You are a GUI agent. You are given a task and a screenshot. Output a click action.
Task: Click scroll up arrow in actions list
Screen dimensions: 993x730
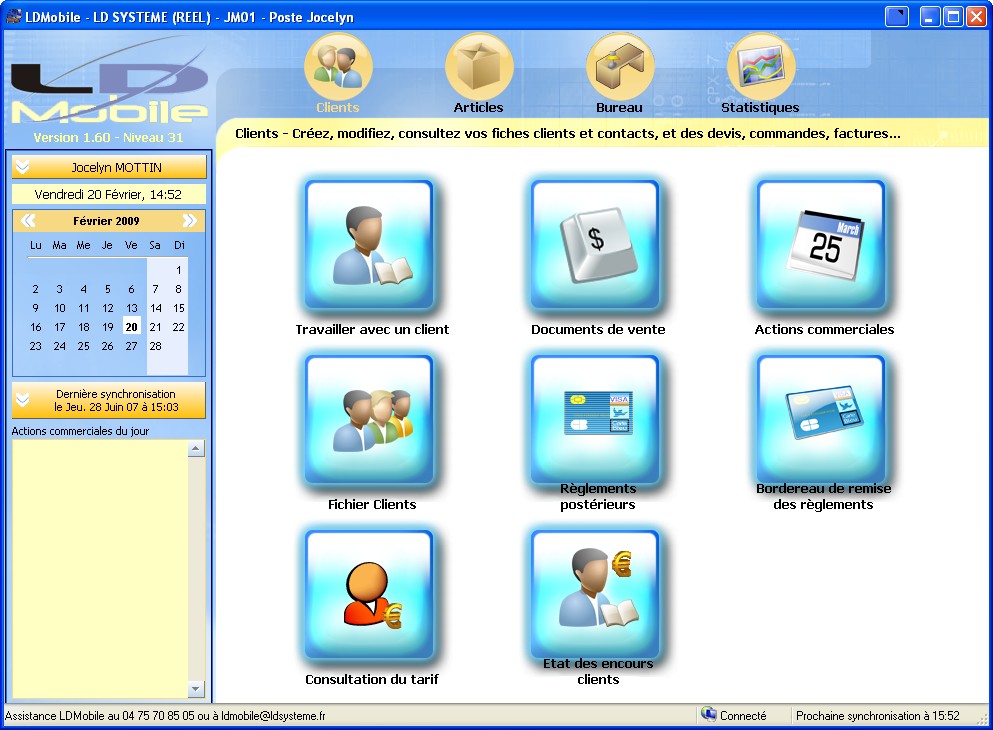tap(196, 449)
